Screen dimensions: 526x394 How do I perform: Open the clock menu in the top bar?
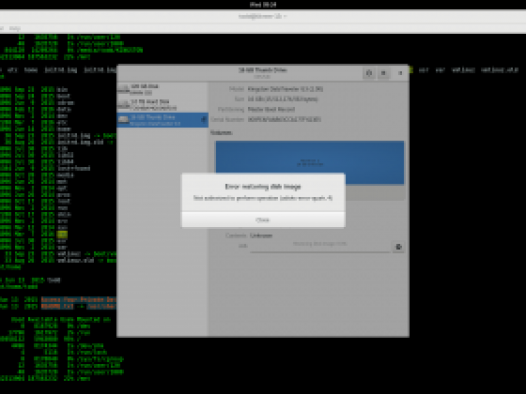pos(263,4)
